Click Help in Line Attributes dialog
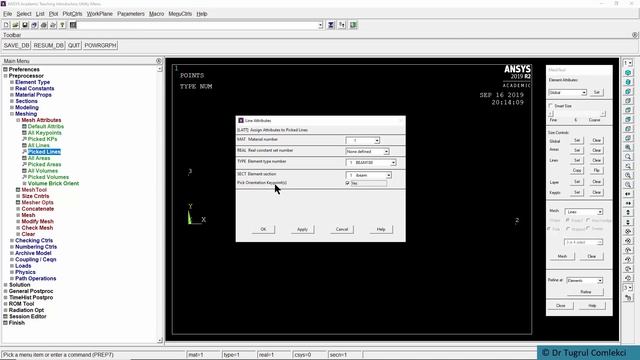Screen dimensions: 640x360 tap(381, 229)
